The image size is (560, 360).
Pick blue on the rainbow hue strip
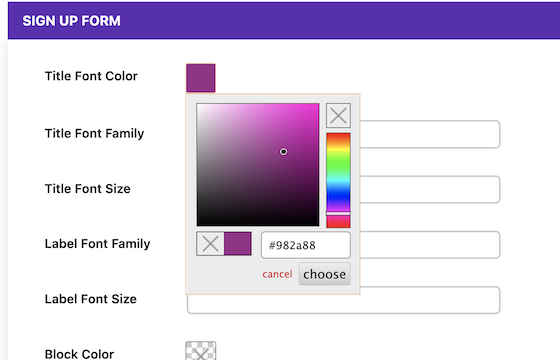click(x=338, y=196)
